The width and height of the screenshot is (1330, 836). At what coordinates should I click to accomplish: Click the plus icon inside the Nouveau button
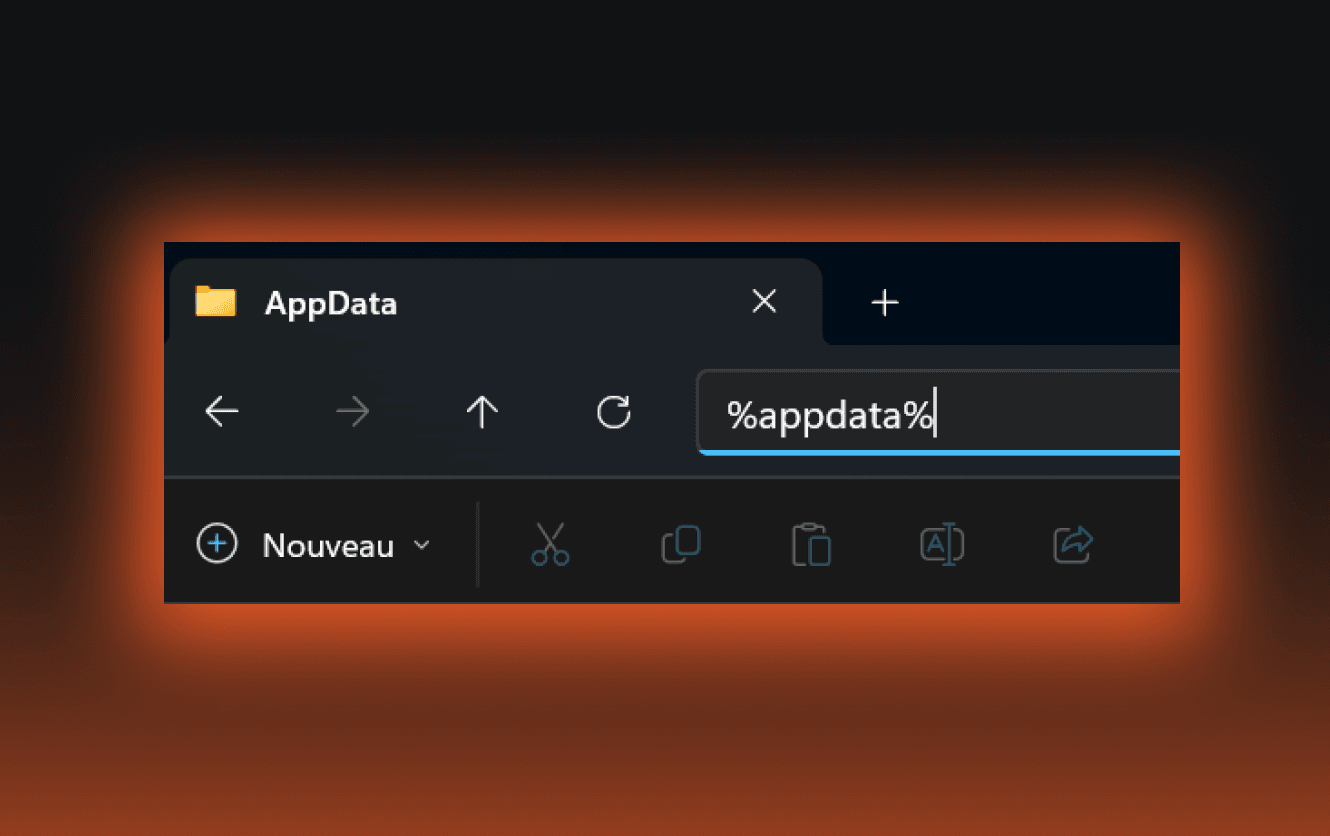[217, 544]
